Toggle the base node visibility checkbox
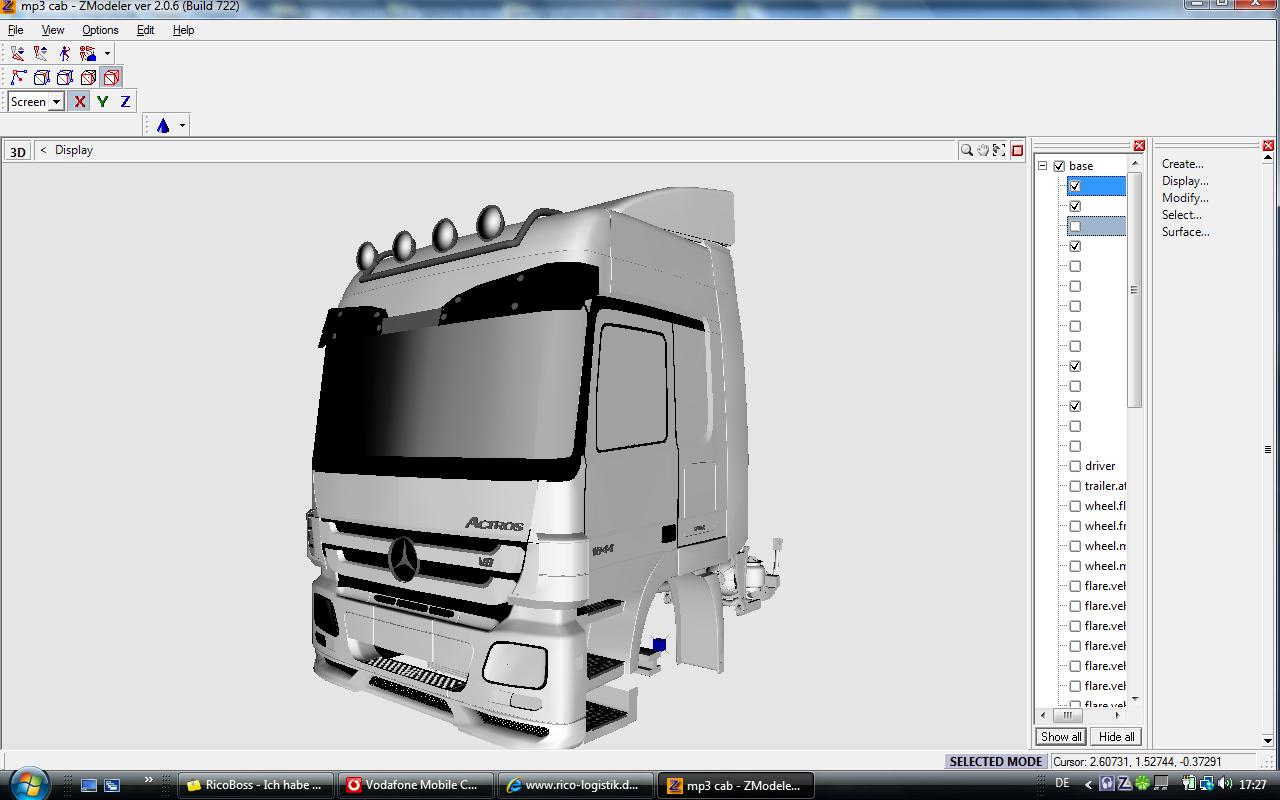Screen dimensions: 1280x800 pyautogui.click(x=1059, y=166)
